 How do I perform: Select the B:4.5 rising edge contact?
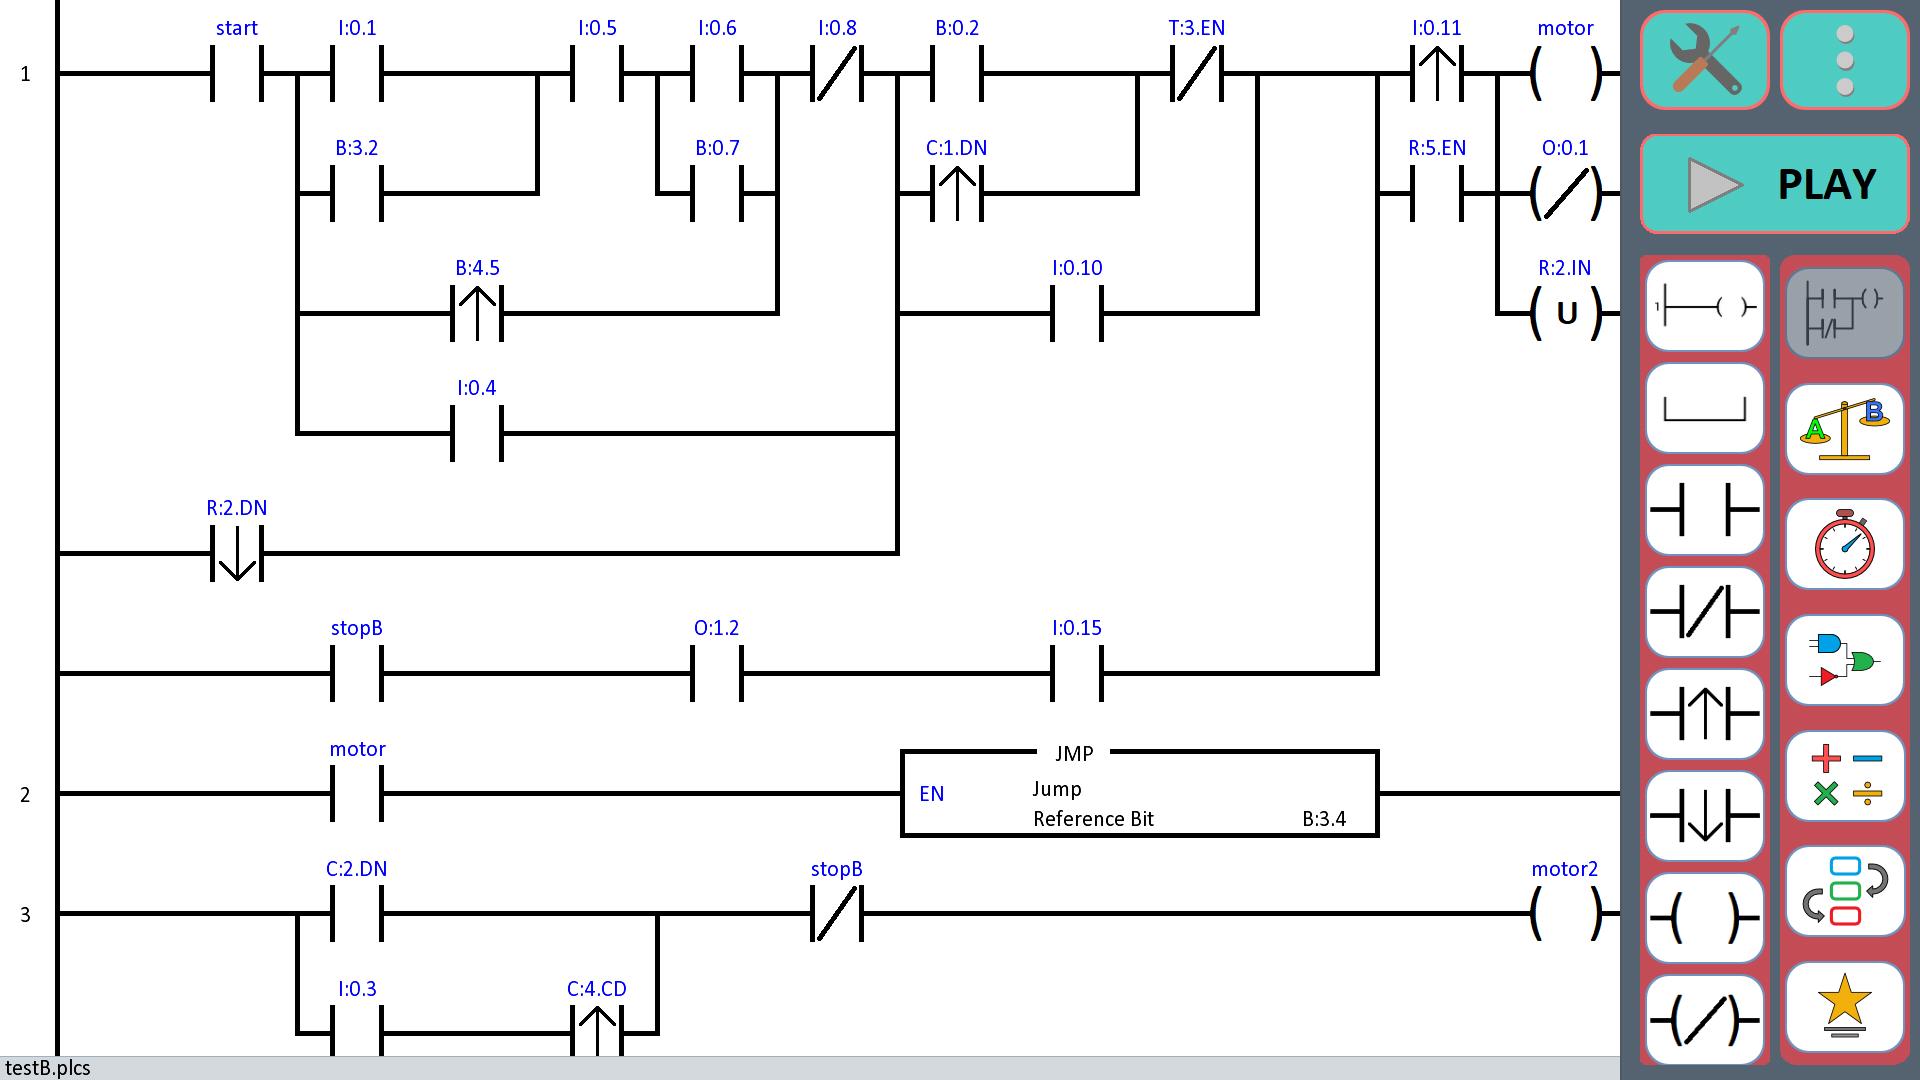tap(477, 314)
